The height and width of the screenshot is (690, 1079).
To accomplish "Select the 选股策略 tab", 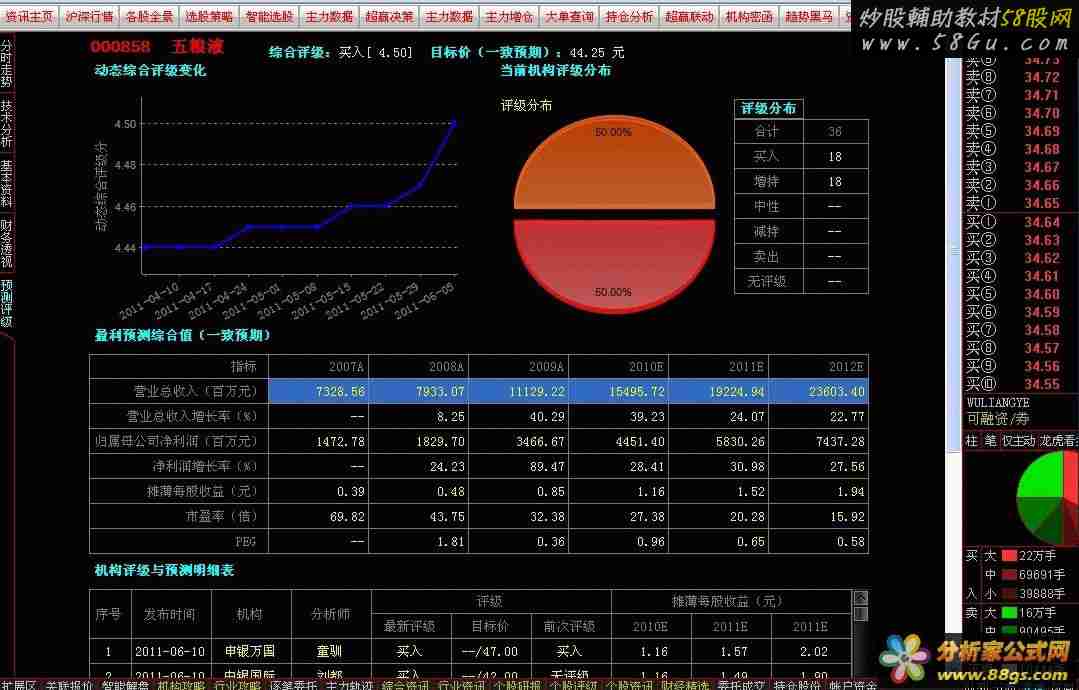I will pos(209,17).
